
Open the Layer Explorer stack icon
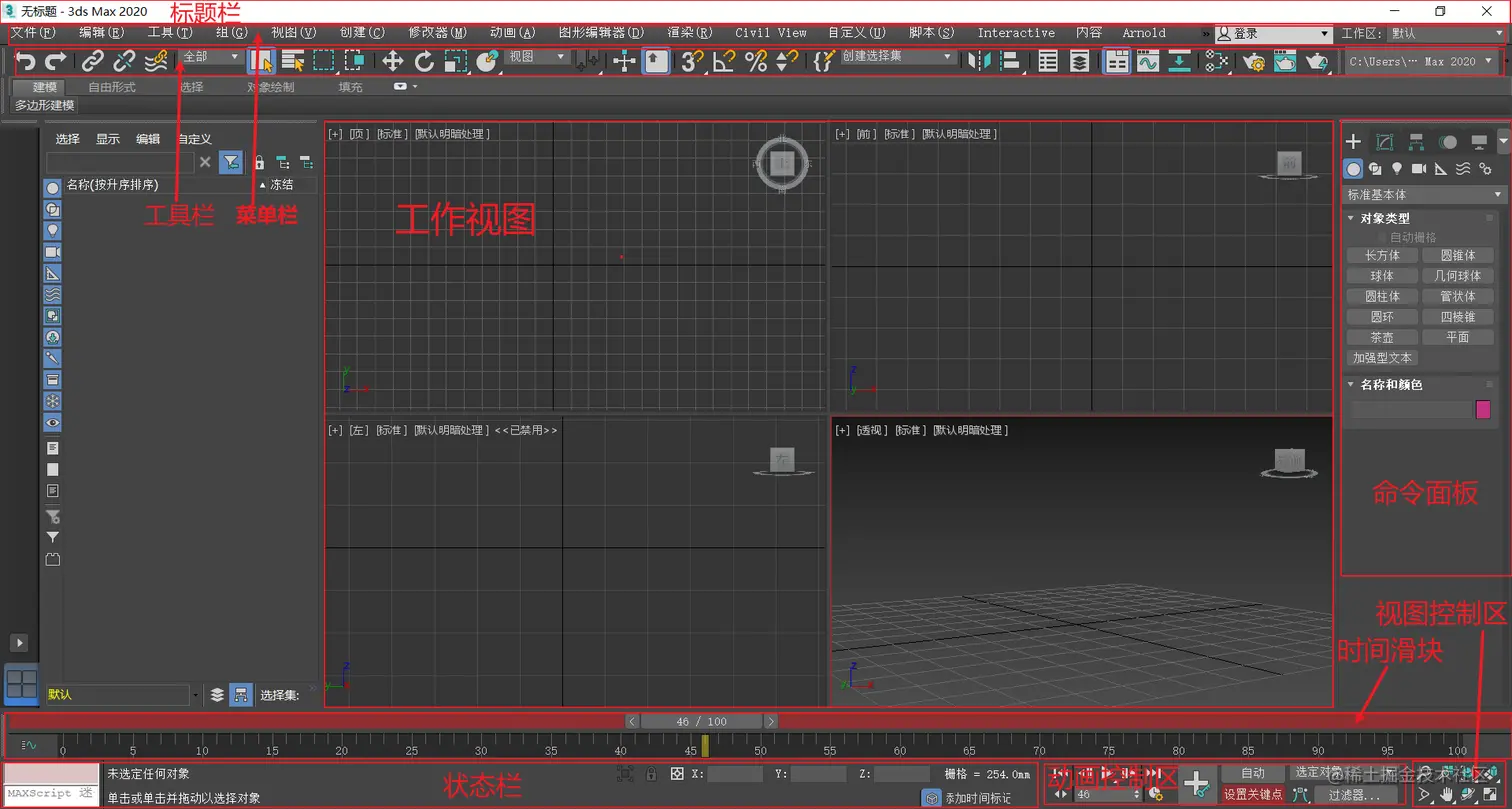coord(1080,62)
